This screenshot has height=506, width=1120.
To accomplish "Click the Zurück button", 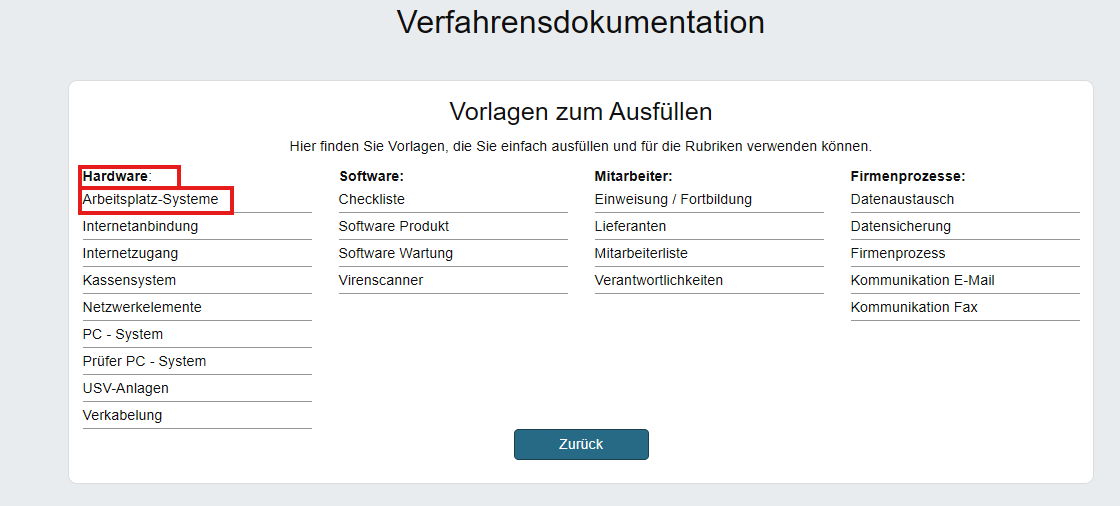I will click(581, 445).
